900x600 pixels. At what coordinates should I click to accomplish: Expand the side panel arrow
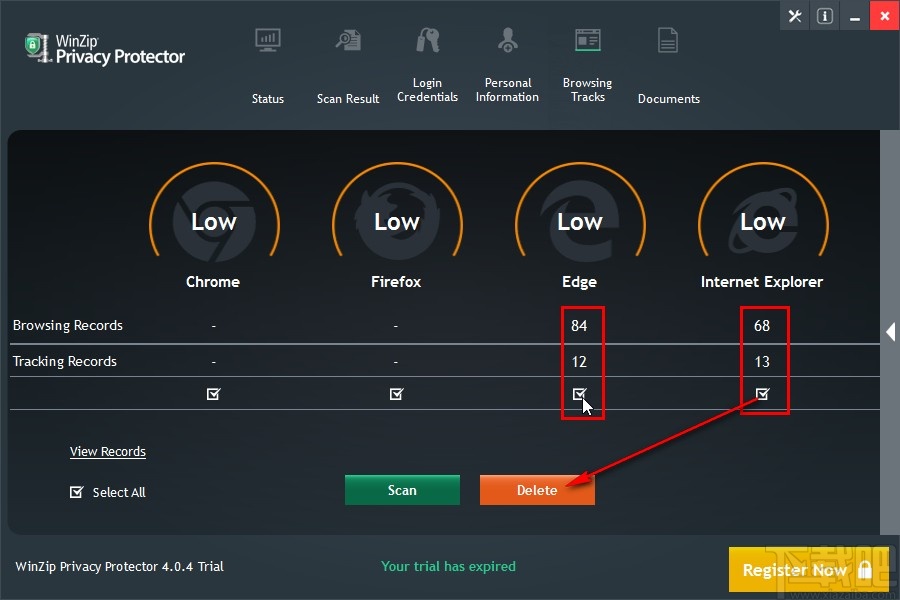point(890,331)
